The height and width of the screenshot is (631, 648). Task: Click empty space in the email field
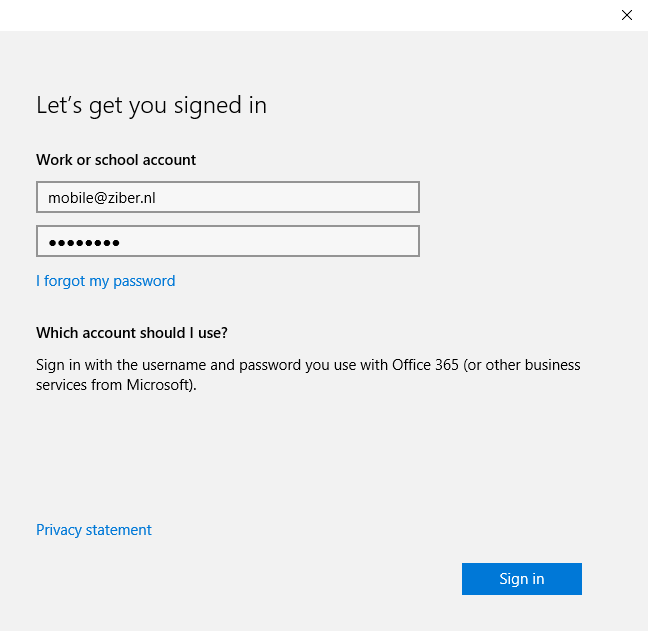coord(289,197)
